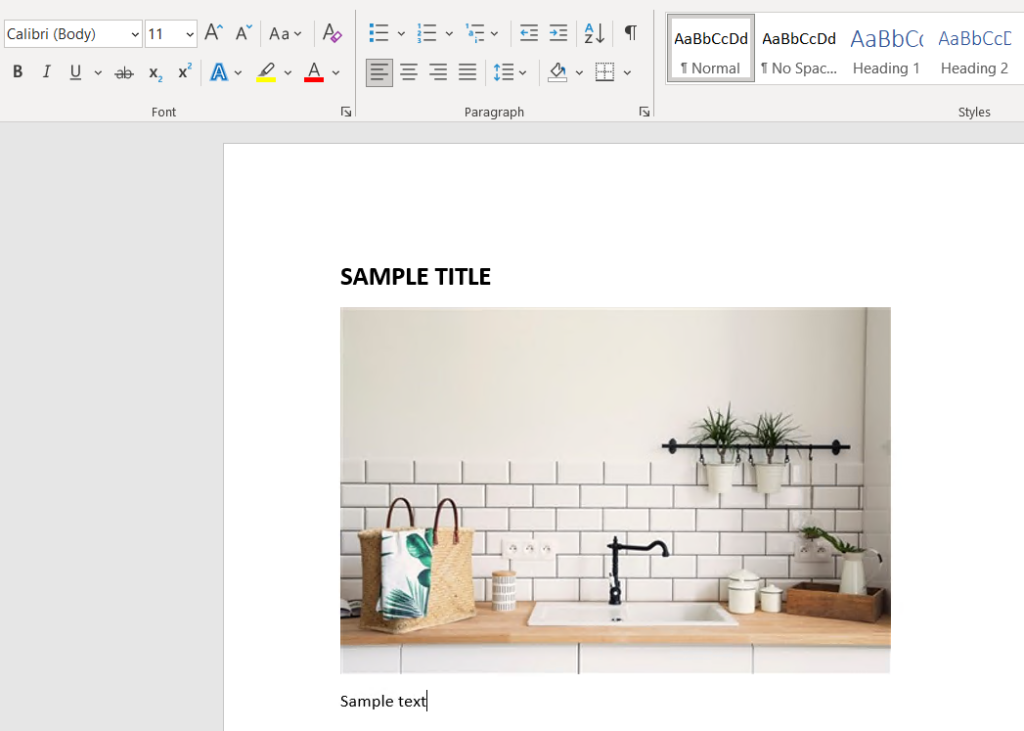Apply the No Spacing style
This screenshot has height=731, width=1024.
(x=798, y=50)
